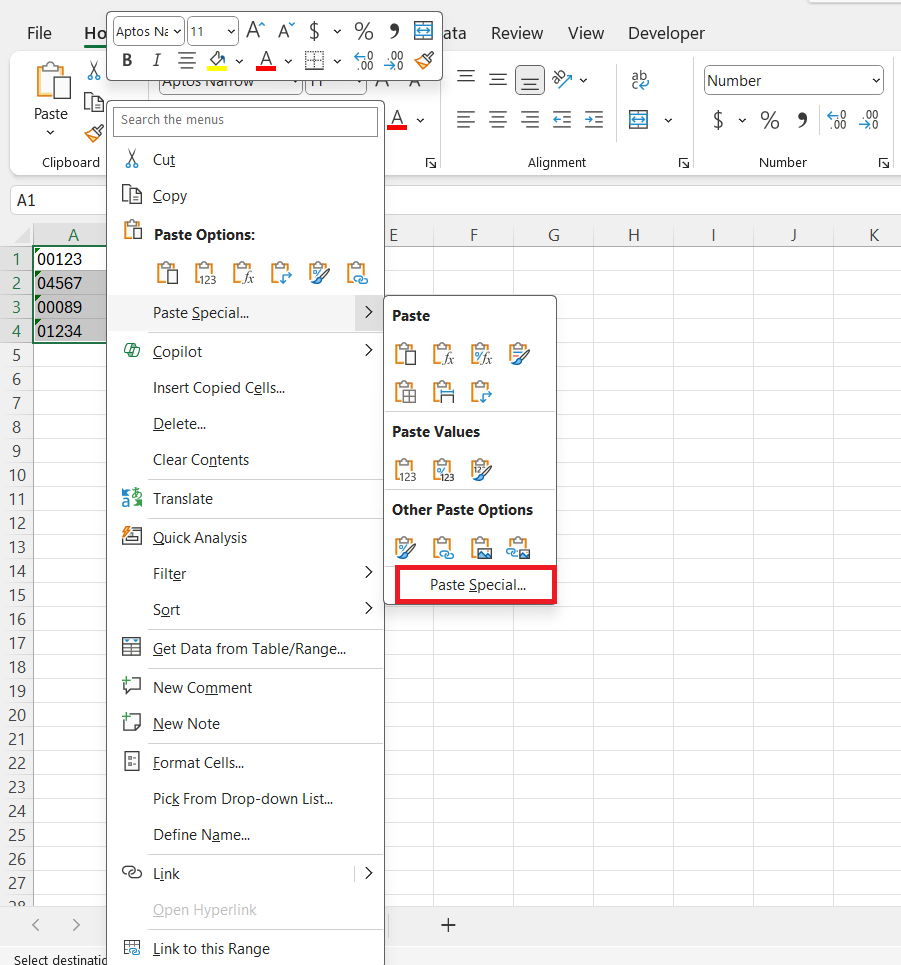Click the ribbon Paste button
This screenshot has height=965, width=901.
click(51, 98)
